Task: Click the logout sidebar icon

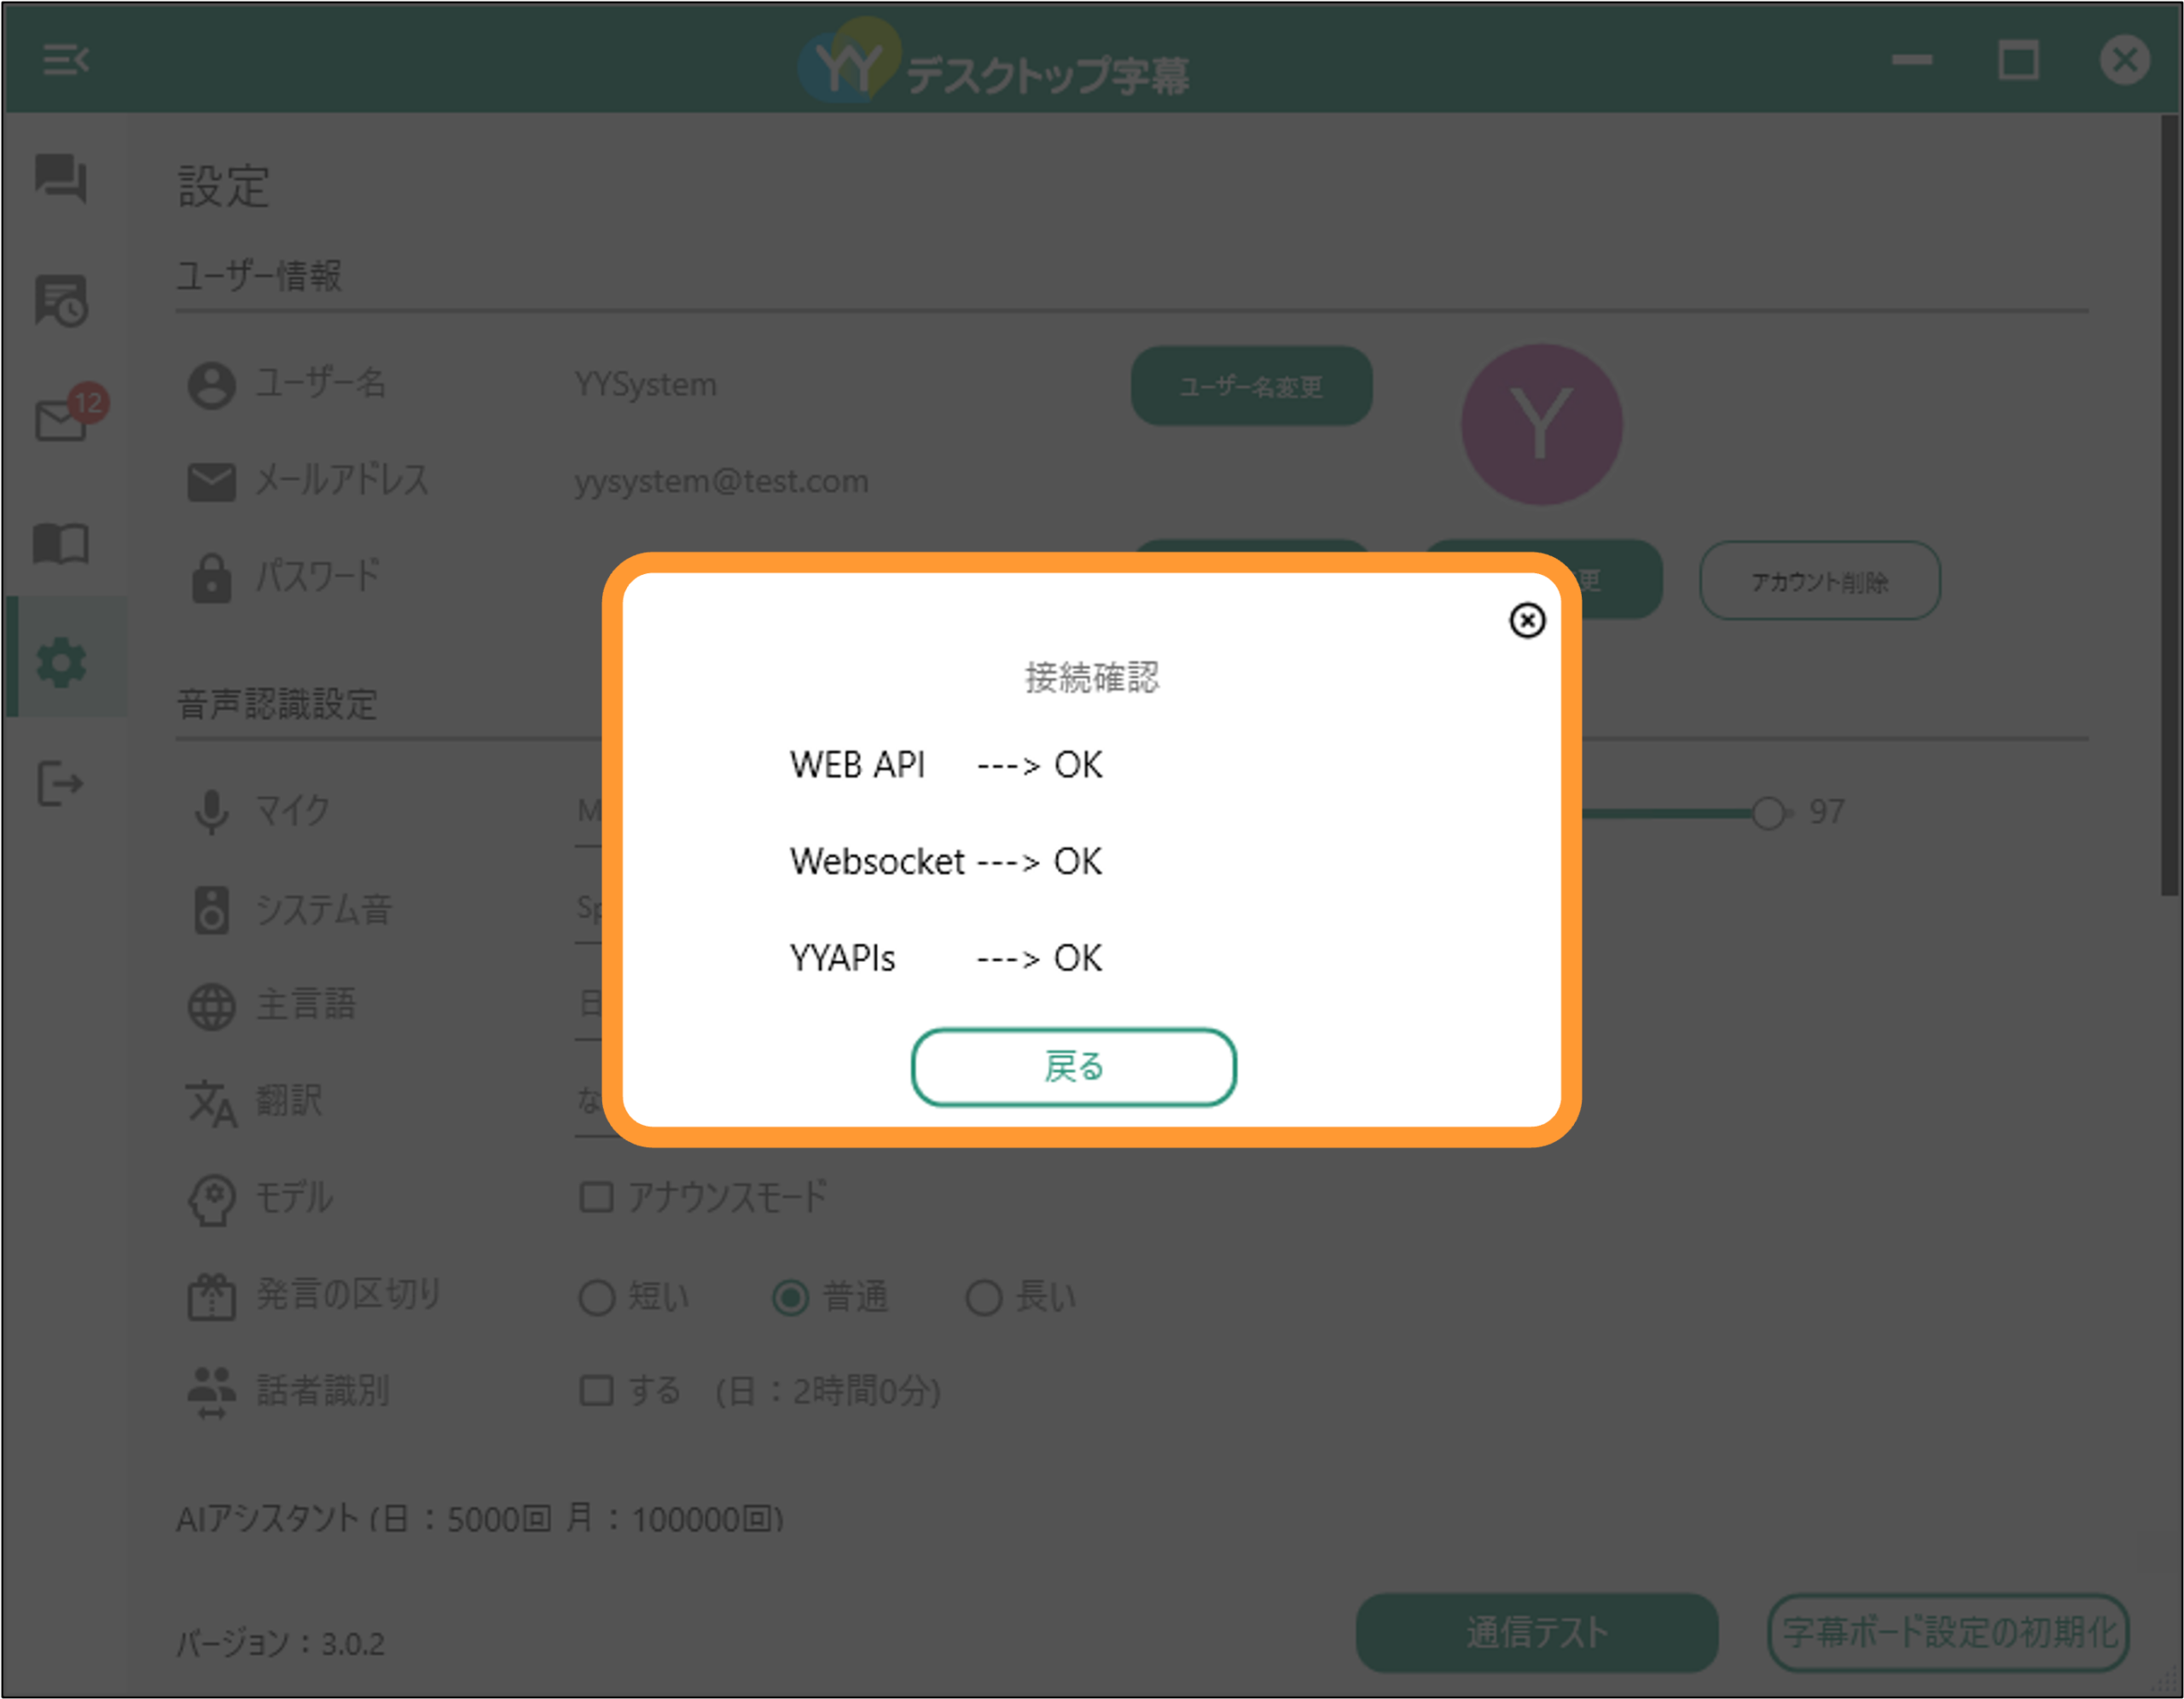Action: click(61, 783)
